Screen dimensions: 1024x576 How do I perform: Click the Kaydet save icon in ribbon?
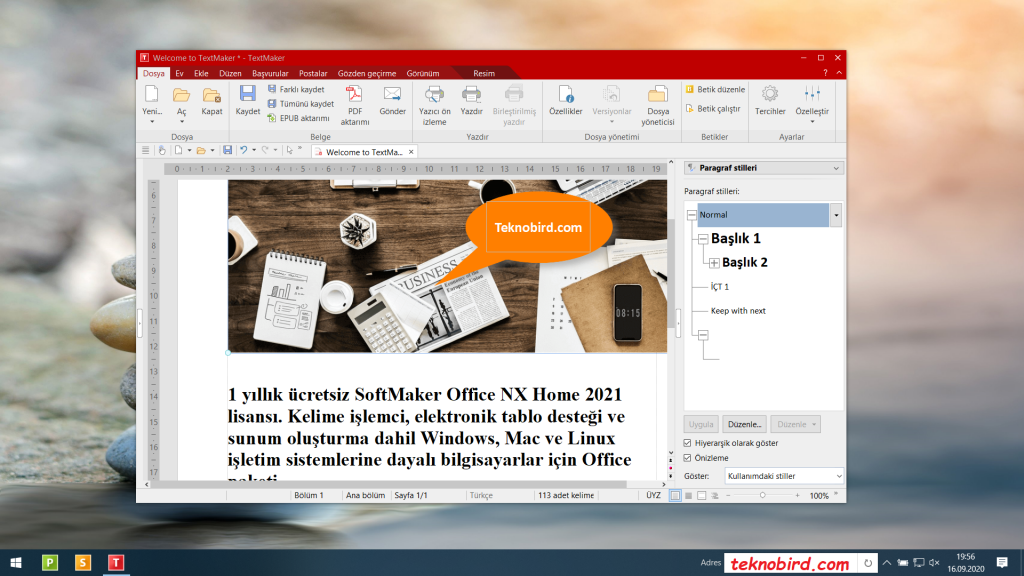tap(248, 95)
